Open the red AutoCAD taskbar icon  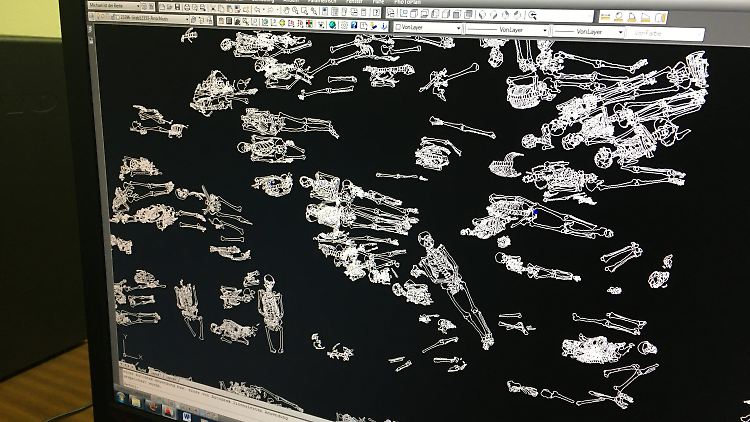coord(168,411)
